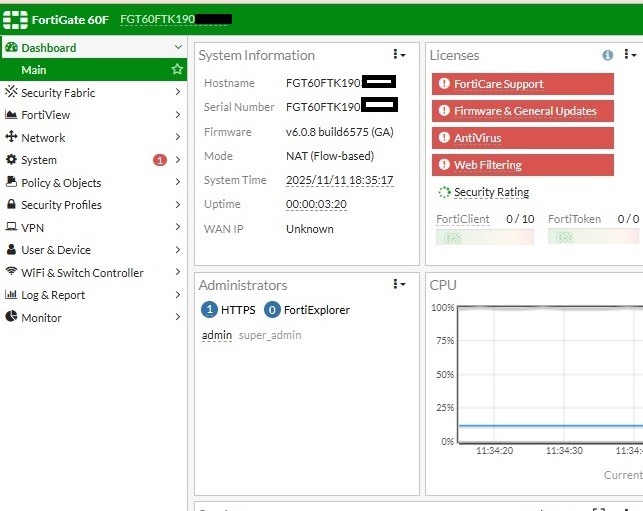Open the WiFi & Switch Controller menu

click(93, 272)
